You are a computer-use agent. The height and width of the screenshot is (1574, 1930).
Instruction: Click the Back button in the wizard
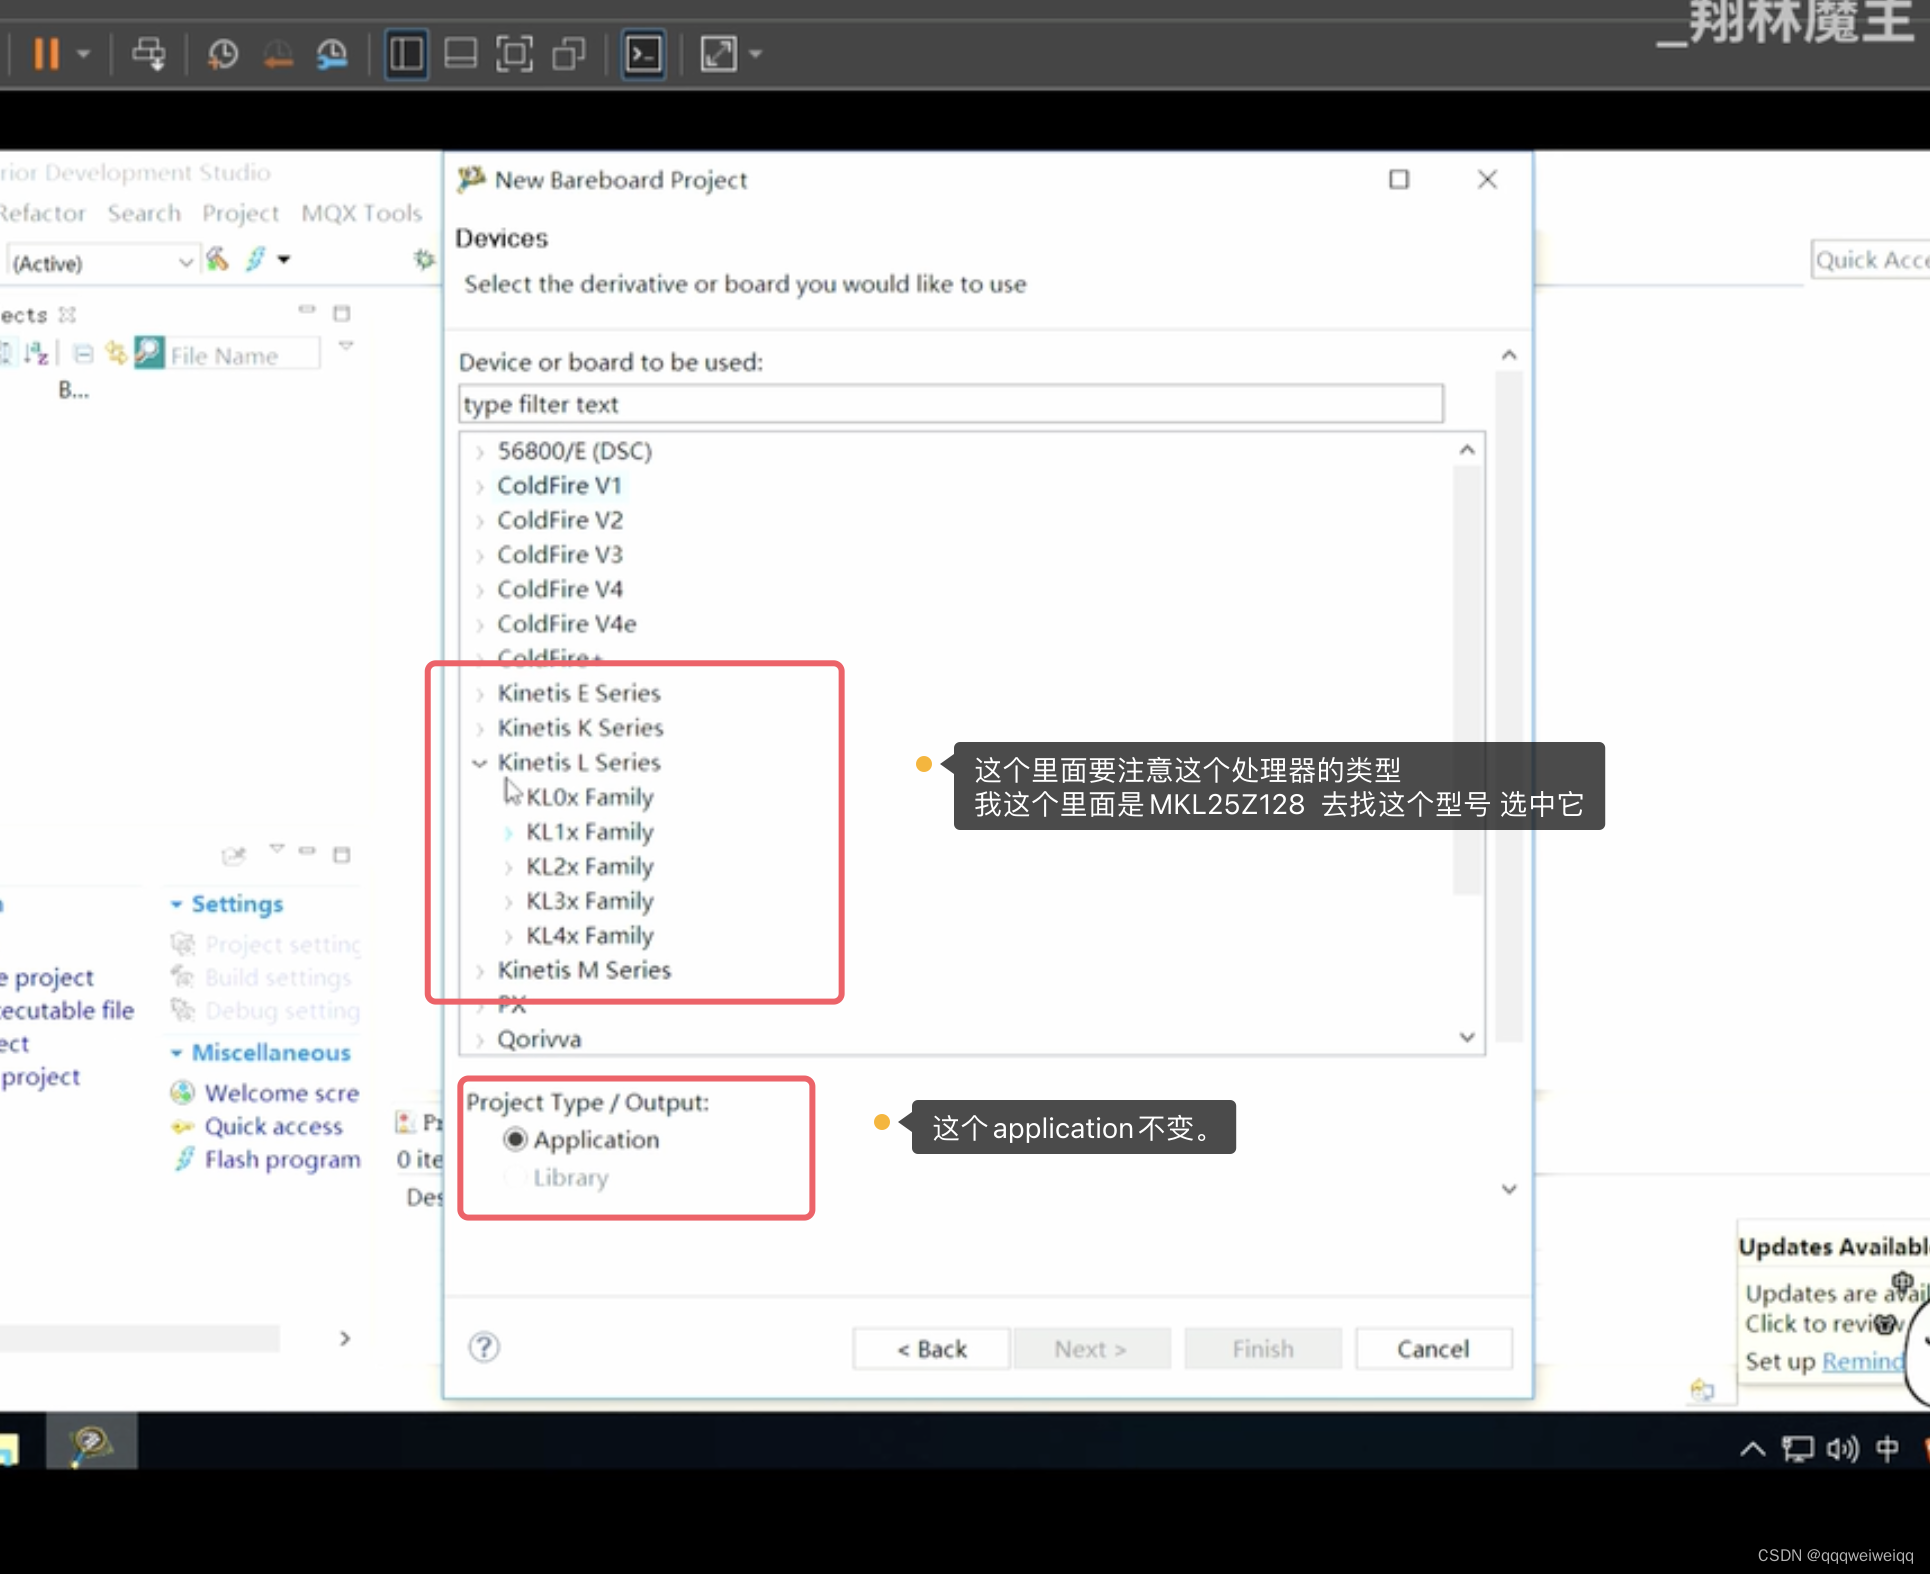click(930, 1348)
